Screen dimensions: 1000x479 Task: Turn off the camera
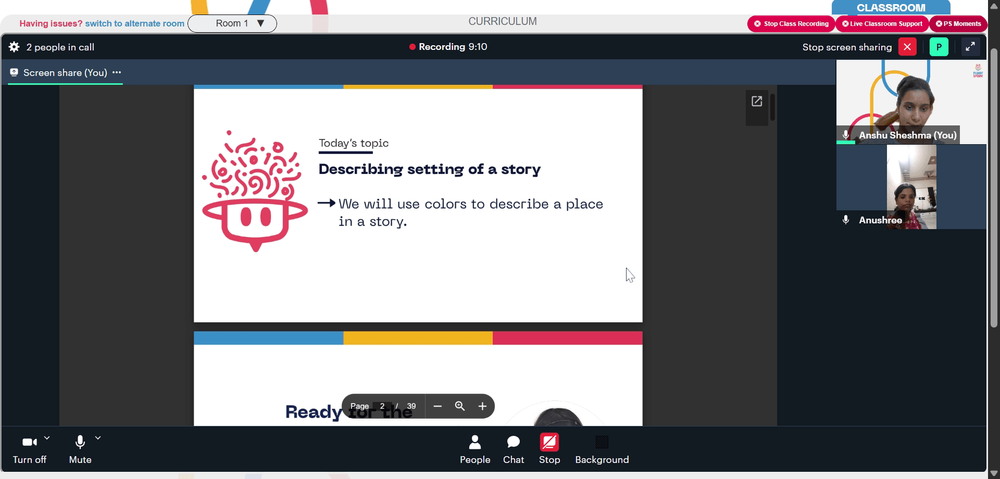(x=29, y=442)
